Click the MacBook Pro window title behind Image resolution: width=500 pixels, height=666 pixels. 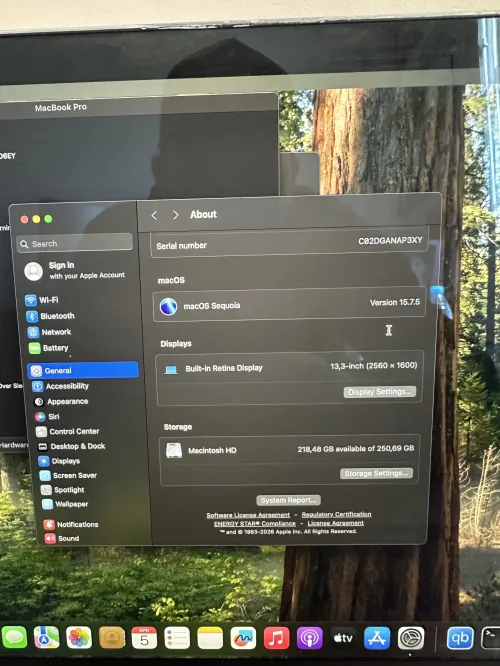61,107
